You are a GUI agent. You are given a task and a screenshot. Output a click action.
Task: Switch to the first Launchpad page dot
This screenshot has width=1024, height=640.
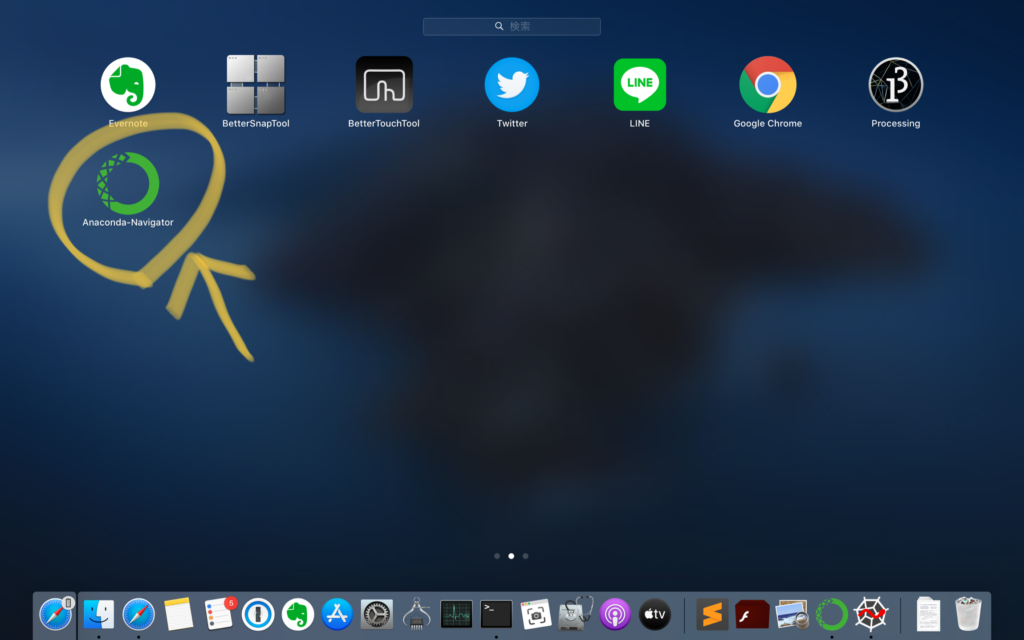(x=497, y=555)
